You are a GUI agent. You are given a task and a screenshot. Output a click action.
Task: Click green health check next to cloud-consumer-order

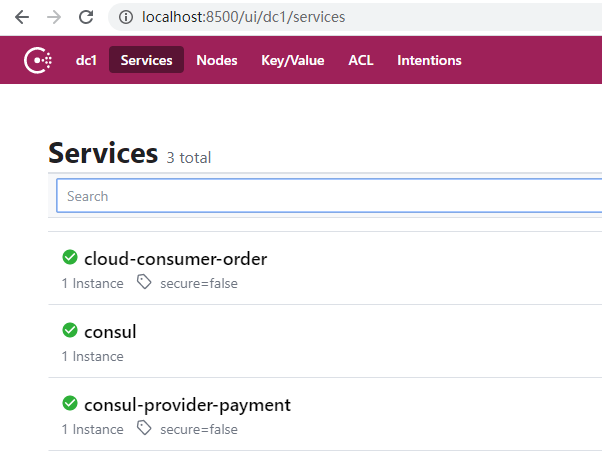(x=70, y=257)
